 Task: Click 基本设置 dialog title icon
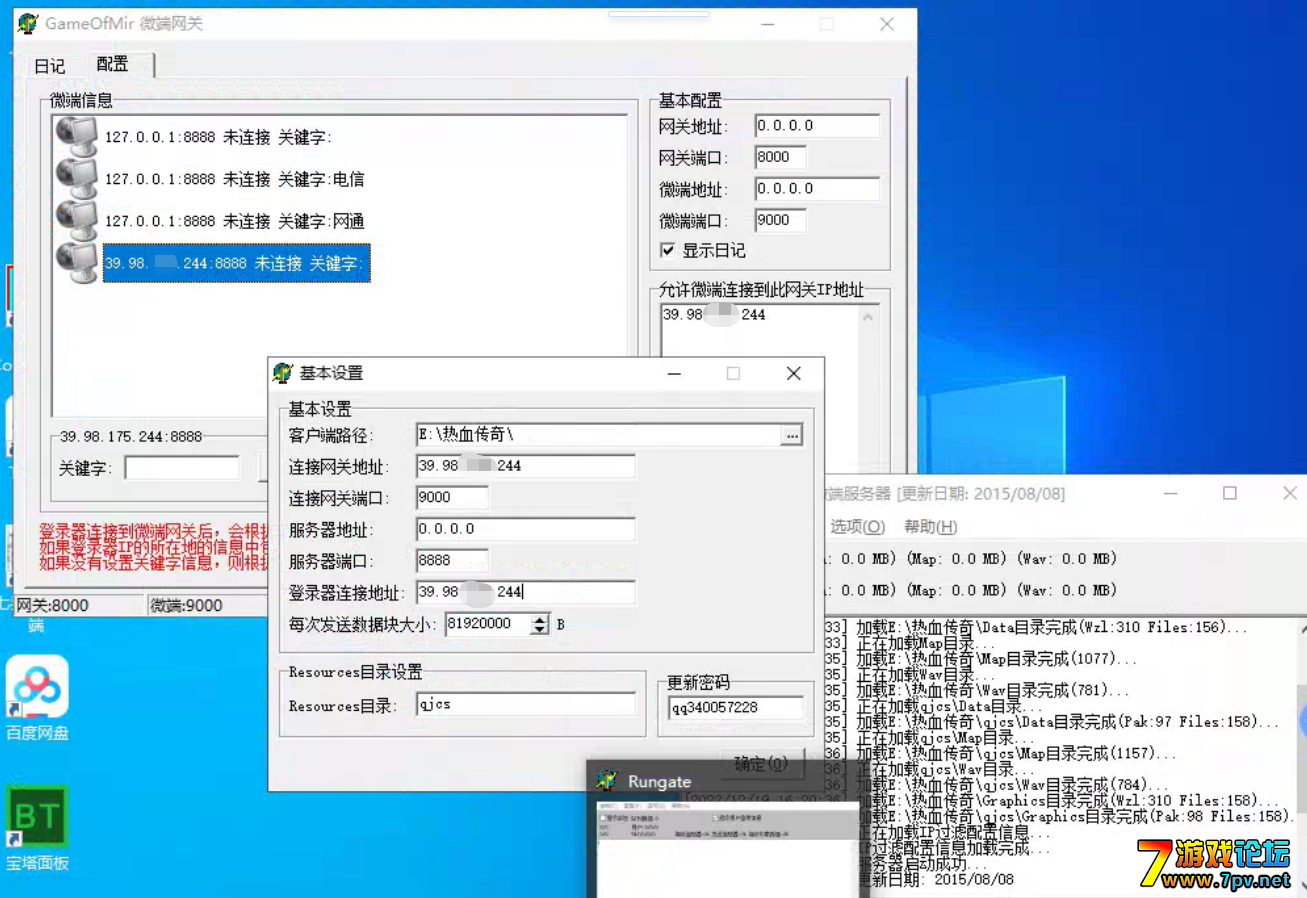pyautogui.click(x=283, y=373)
